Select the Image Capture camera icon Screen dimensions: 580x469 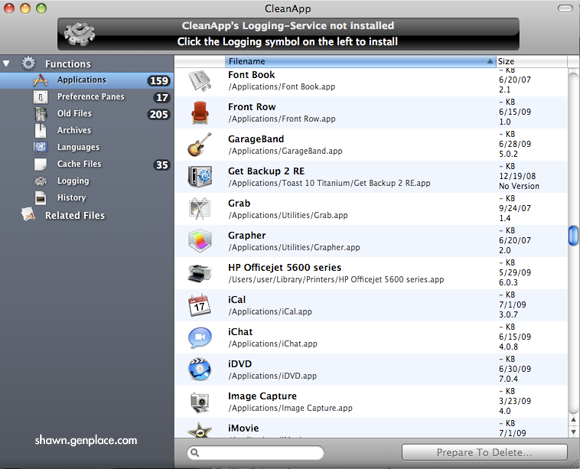pyautogui.click(x=200, y=402)
